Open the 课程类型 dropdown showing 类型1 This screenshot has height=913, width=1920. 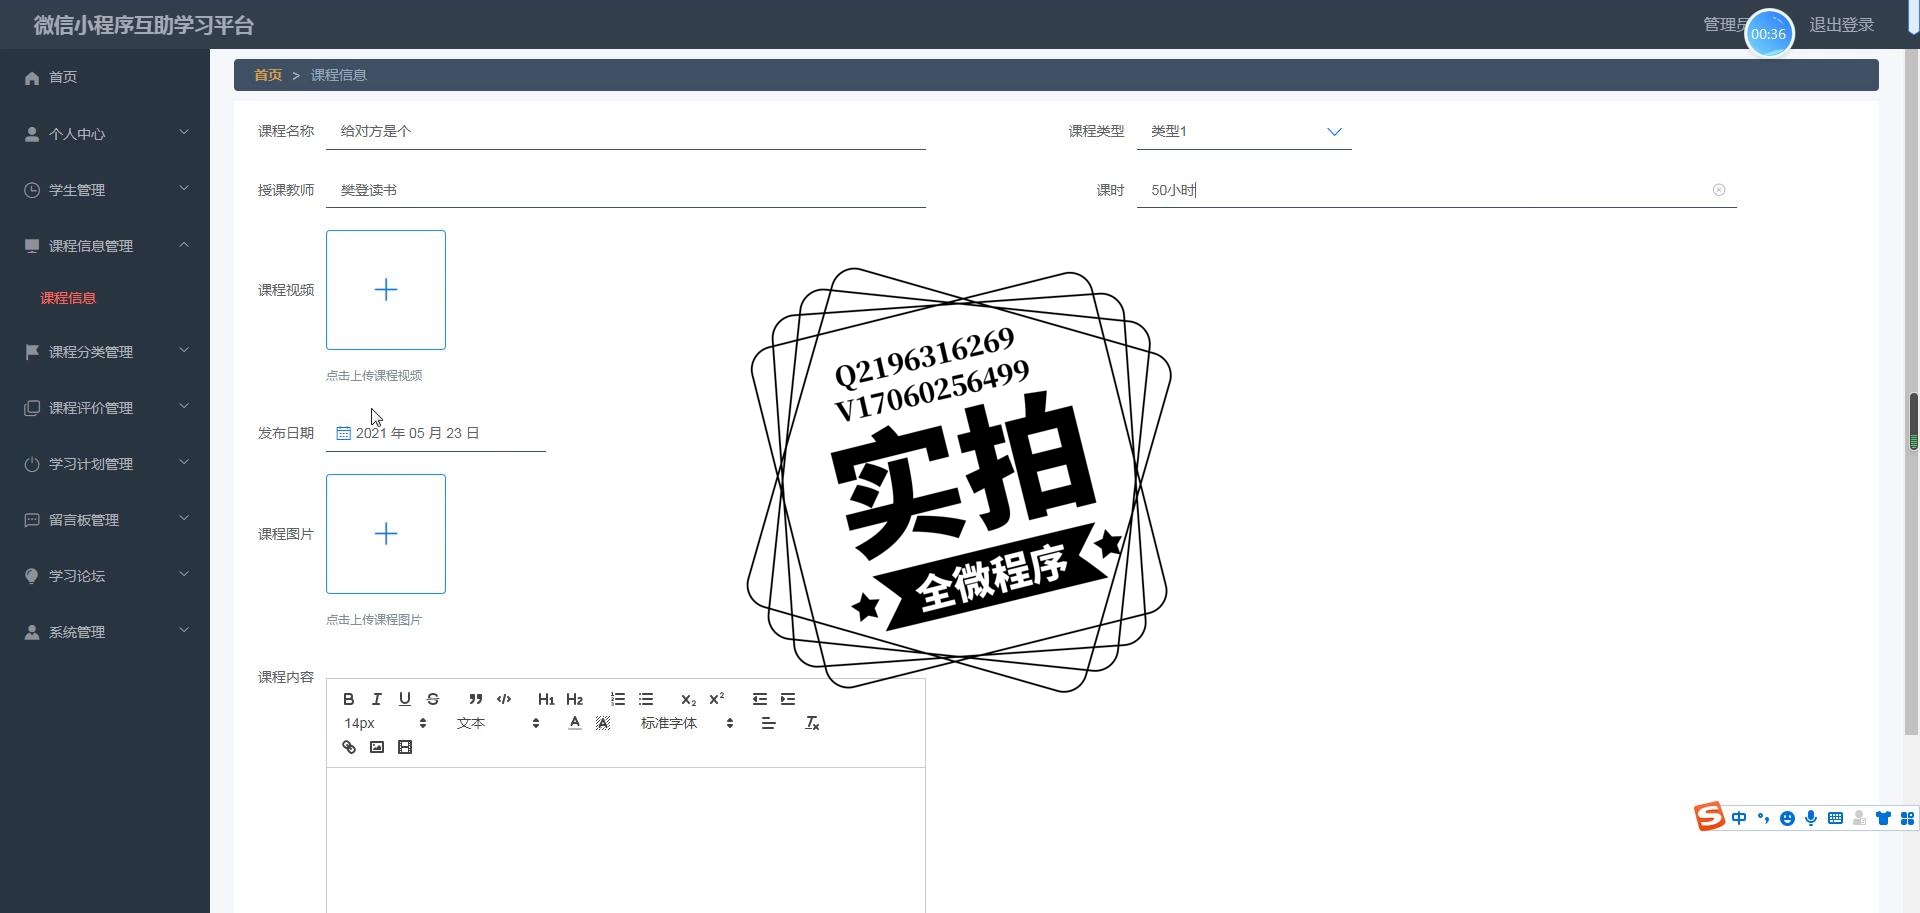click(x=1244, y=131)
